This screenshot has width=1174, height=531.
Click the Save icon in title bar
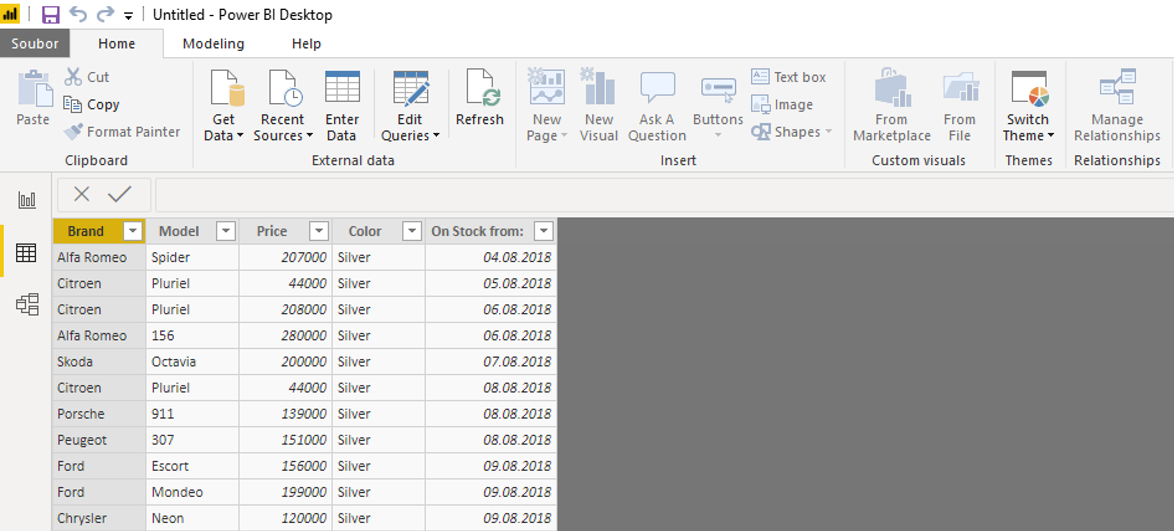50,14
